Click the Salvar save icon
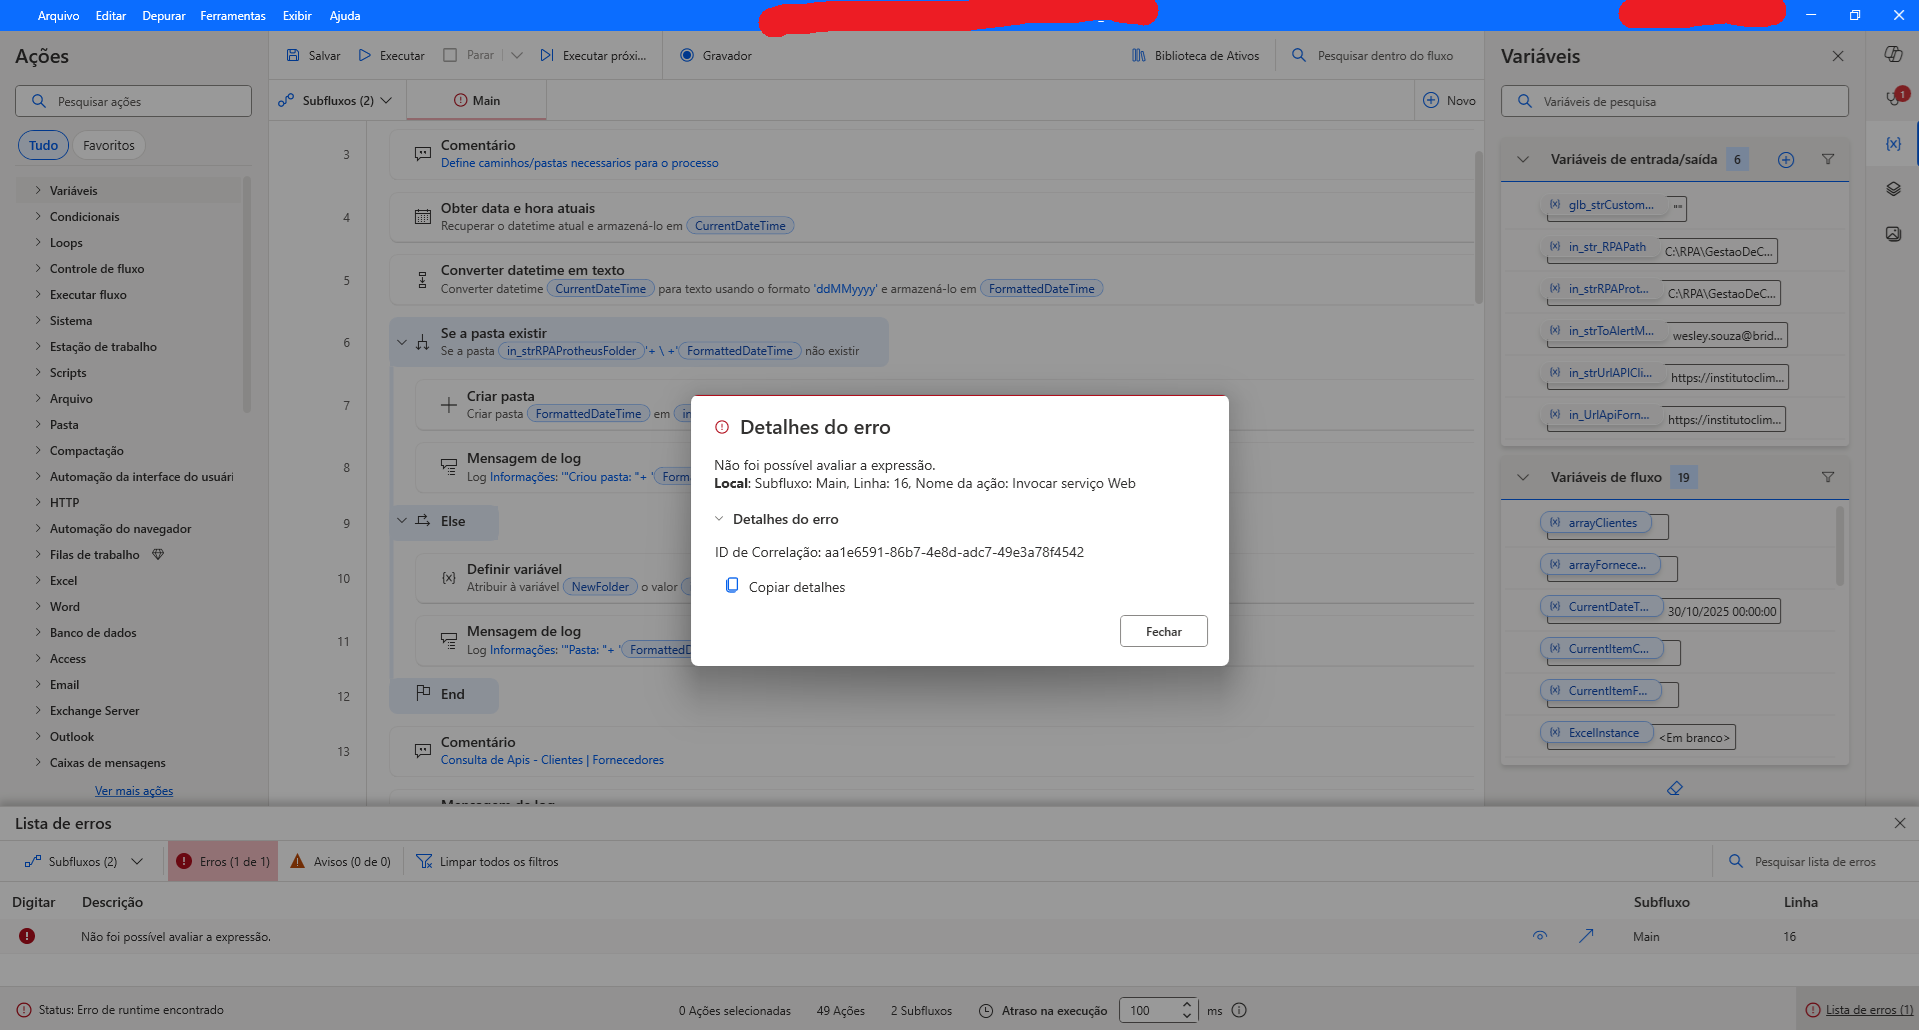This screenshot has width=1919, height=1030. pyautogui.click(x=293, y=56)
